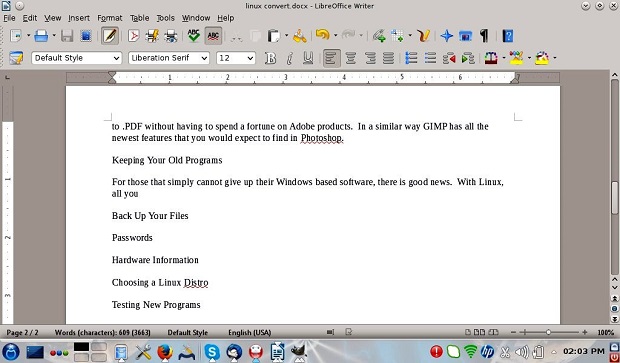The width and height of the screenshot is (620, 363).
Task: Select Align Right button
Action: click(x=370, y=58)
